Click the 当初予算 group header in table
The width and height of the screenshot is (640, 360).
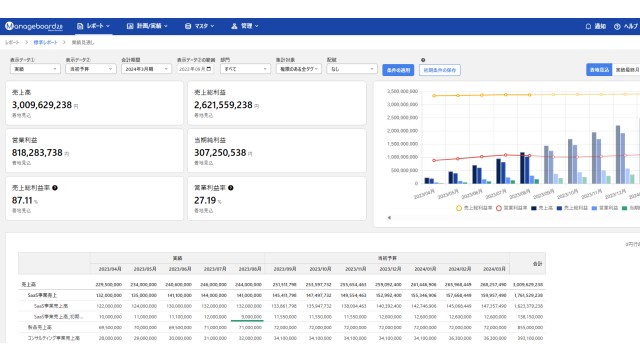pos(387,258)
